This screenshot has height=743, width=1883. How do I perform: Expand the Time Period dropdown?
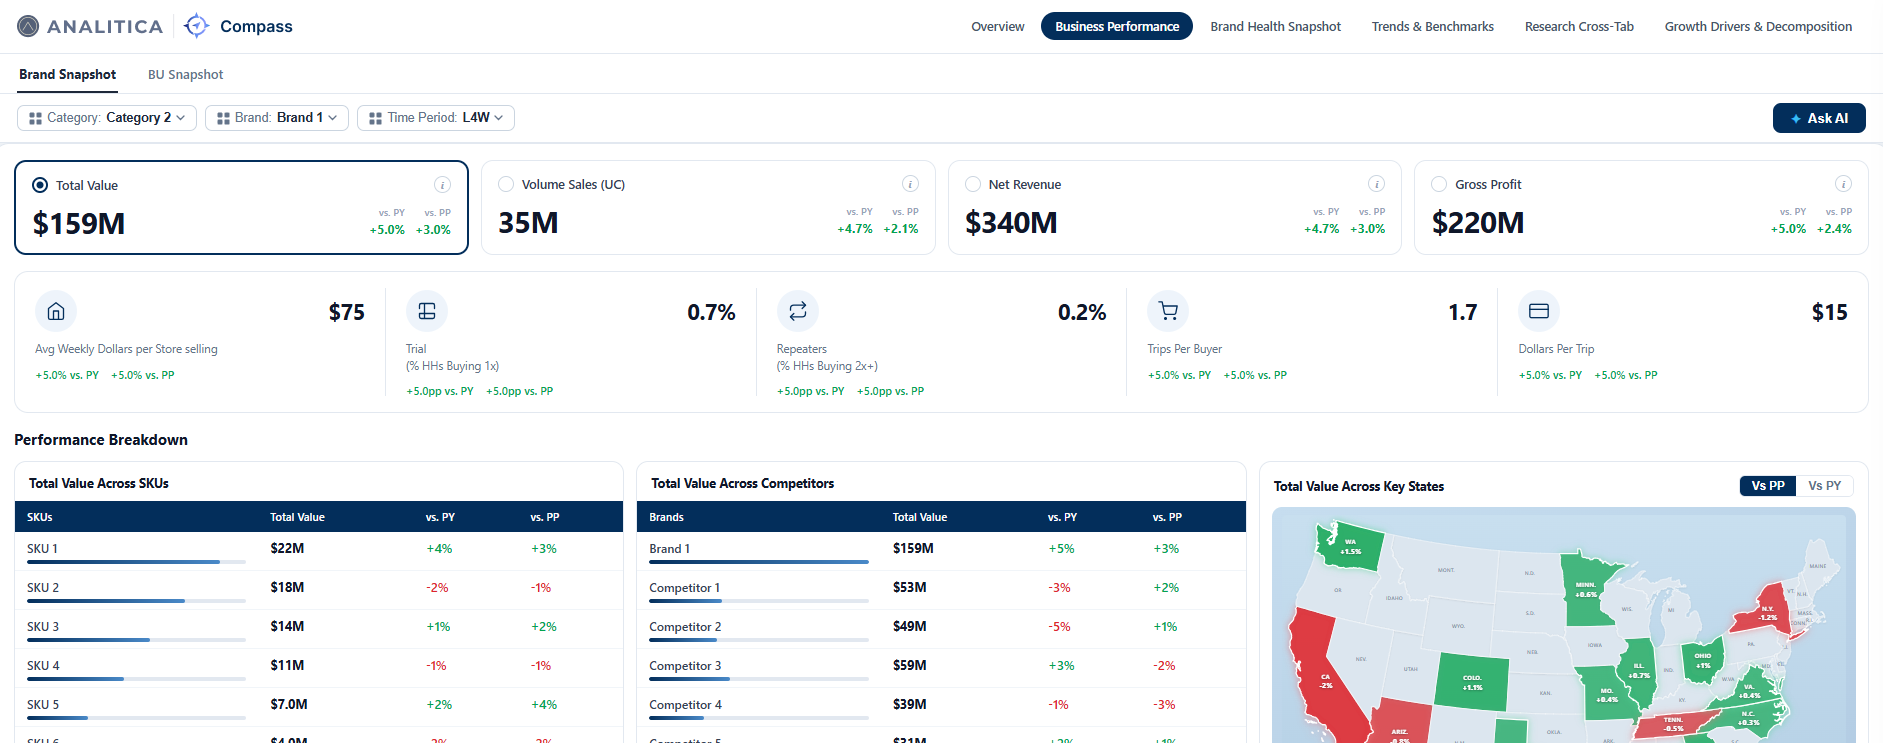click(436, 118)
